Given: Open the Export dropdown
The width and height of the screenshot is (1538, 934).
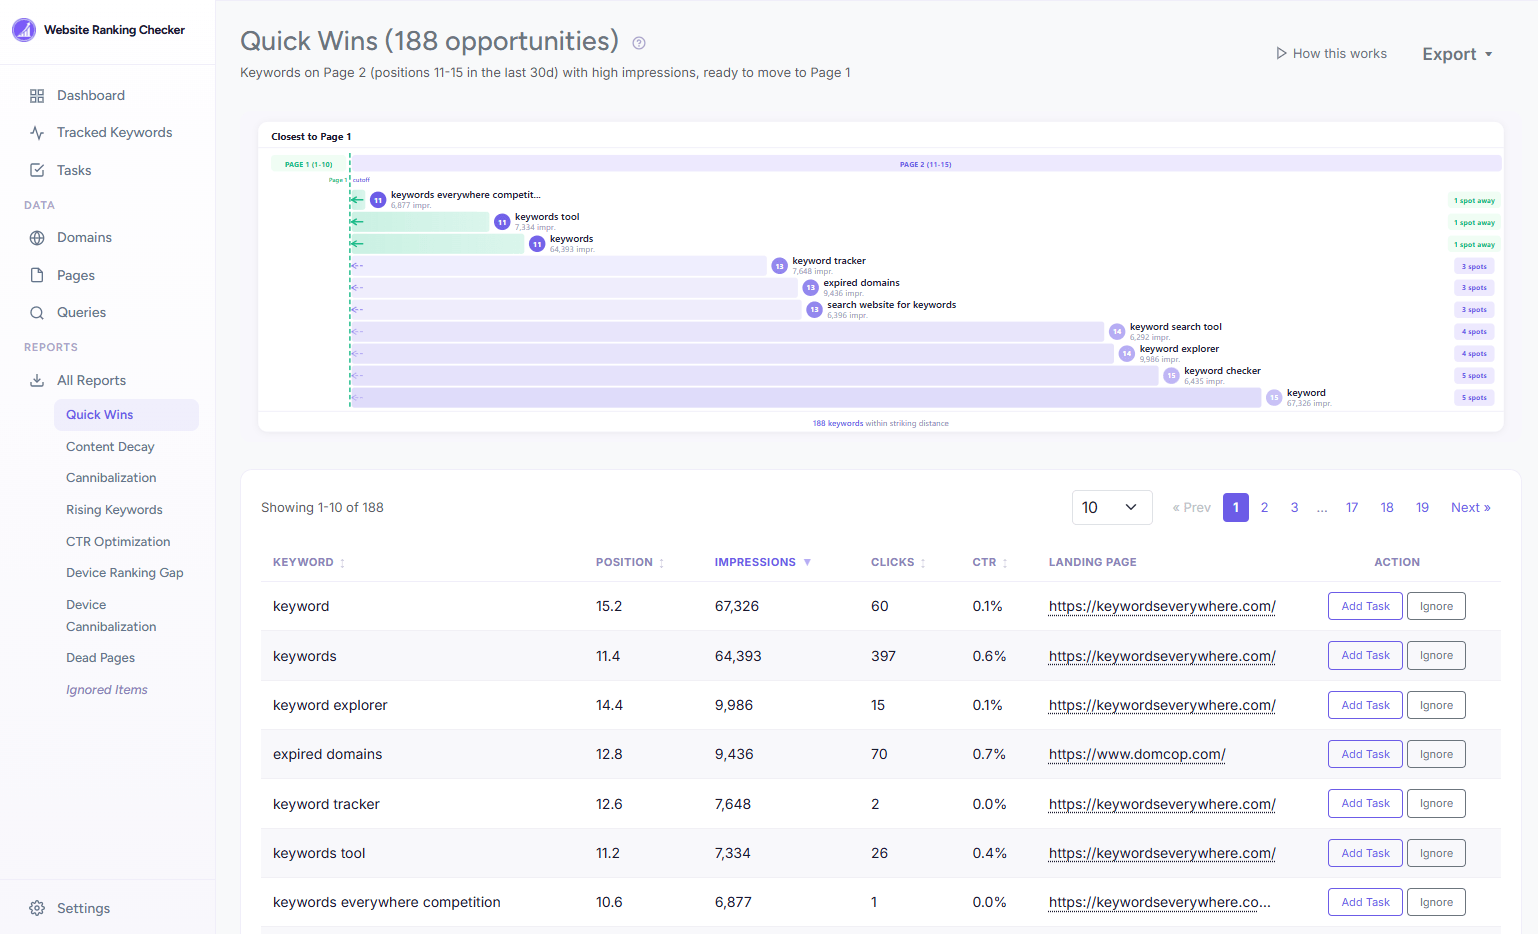Looking at the screenshot, I should click(x=1457, y=54).
